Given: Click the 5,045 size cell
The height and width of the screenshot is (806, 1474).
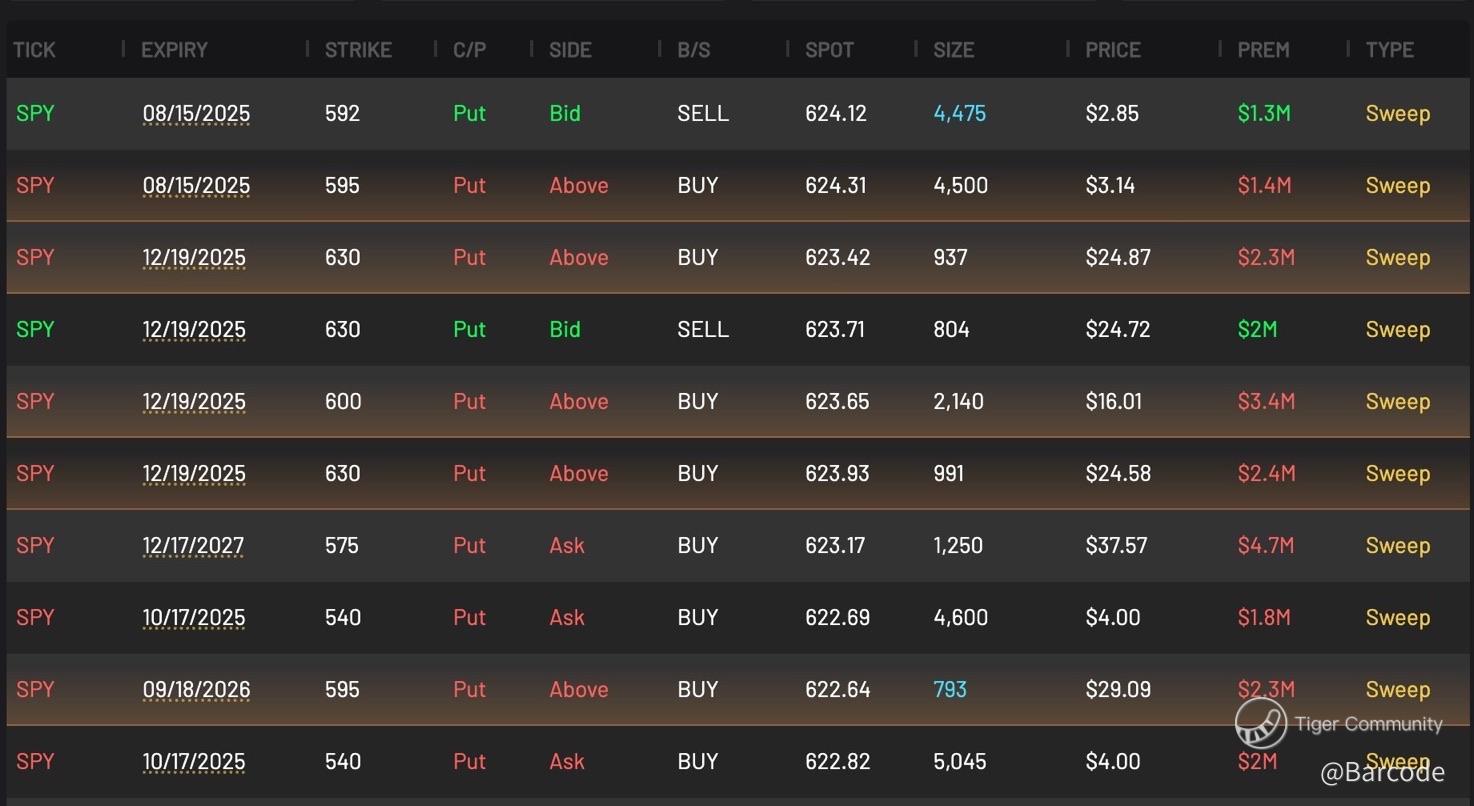Looking at the screenshot, I should (x=959, y=762).
